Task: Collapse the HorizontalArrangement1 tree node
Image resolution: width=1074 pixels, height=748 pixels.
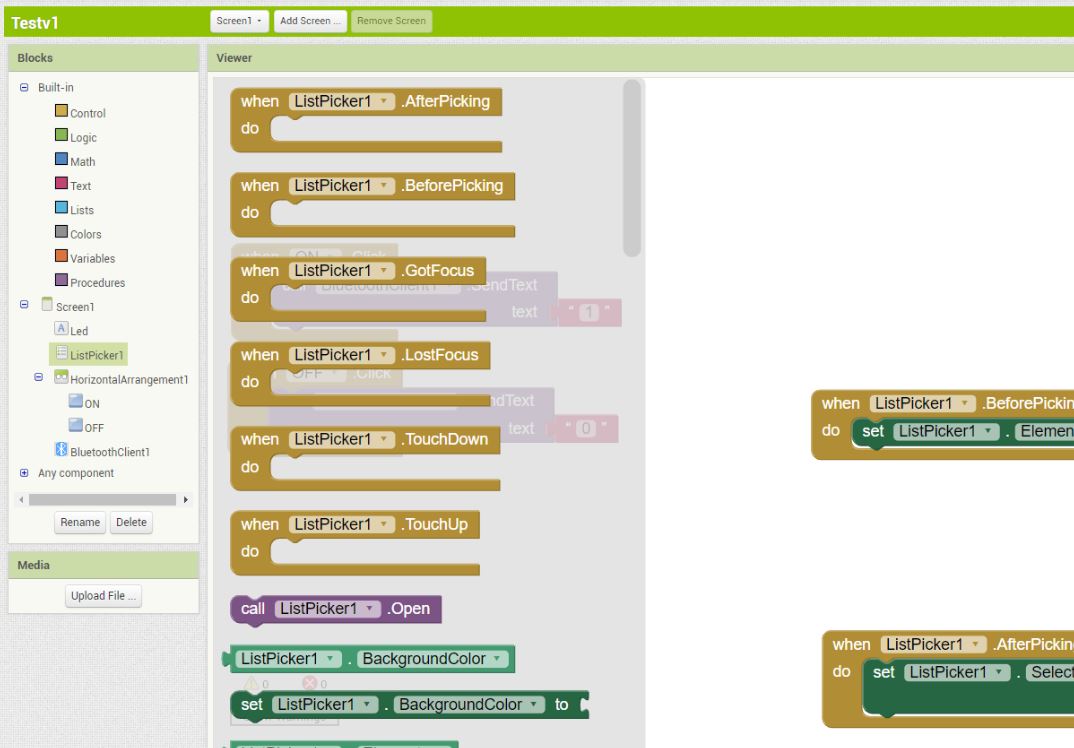Action: pyautogui.click(x=38, y=377)
